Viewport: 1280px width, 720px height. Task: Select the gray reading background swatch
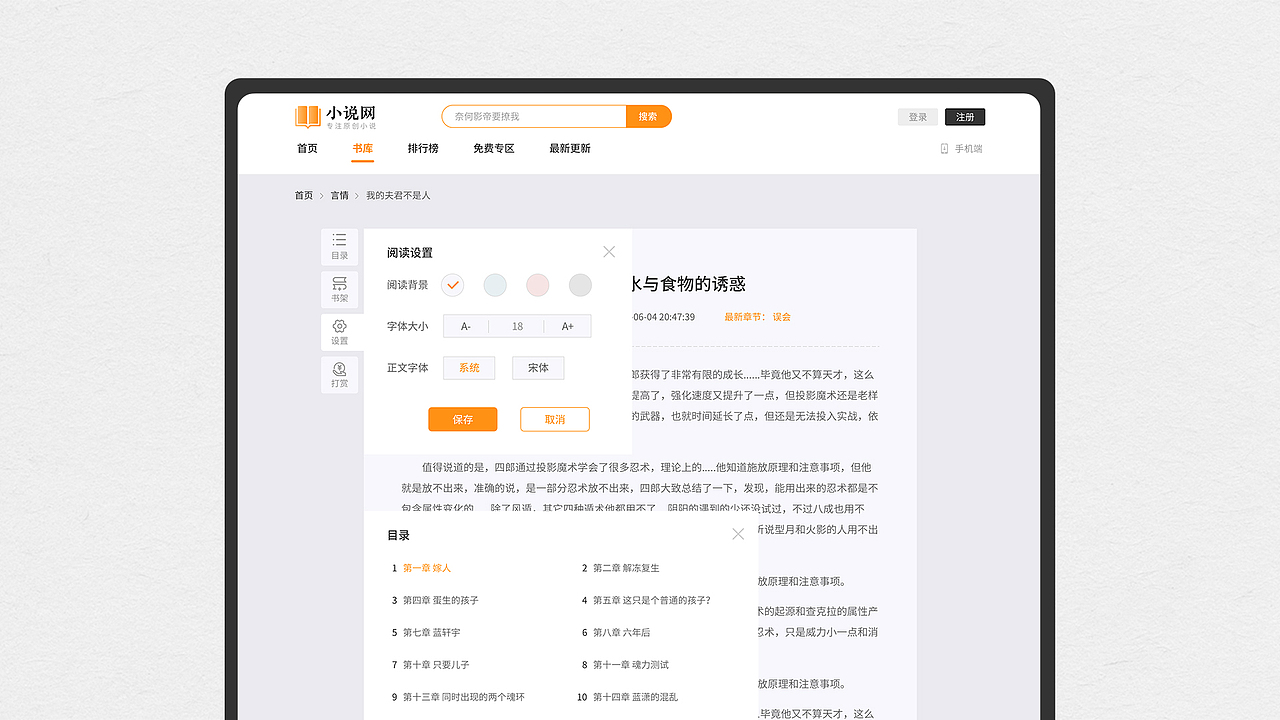point(580,285)
